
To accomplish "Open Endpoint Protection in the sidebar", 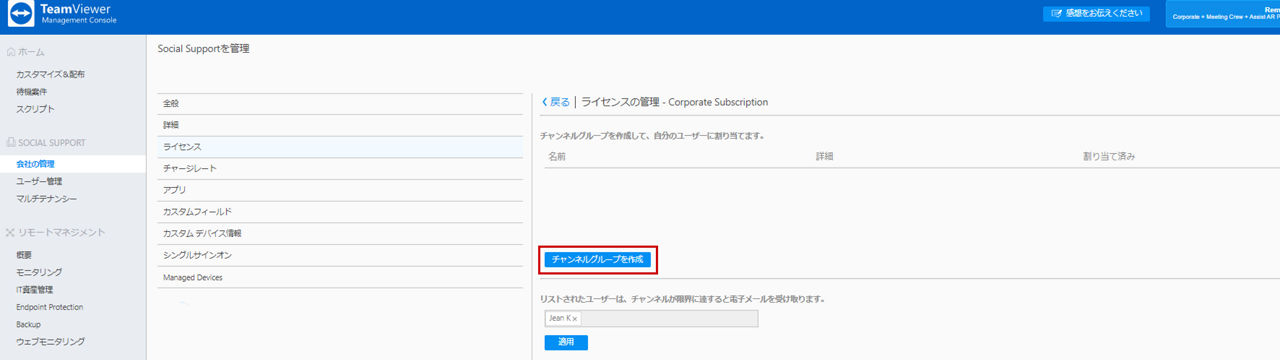I will pos(50,307).
